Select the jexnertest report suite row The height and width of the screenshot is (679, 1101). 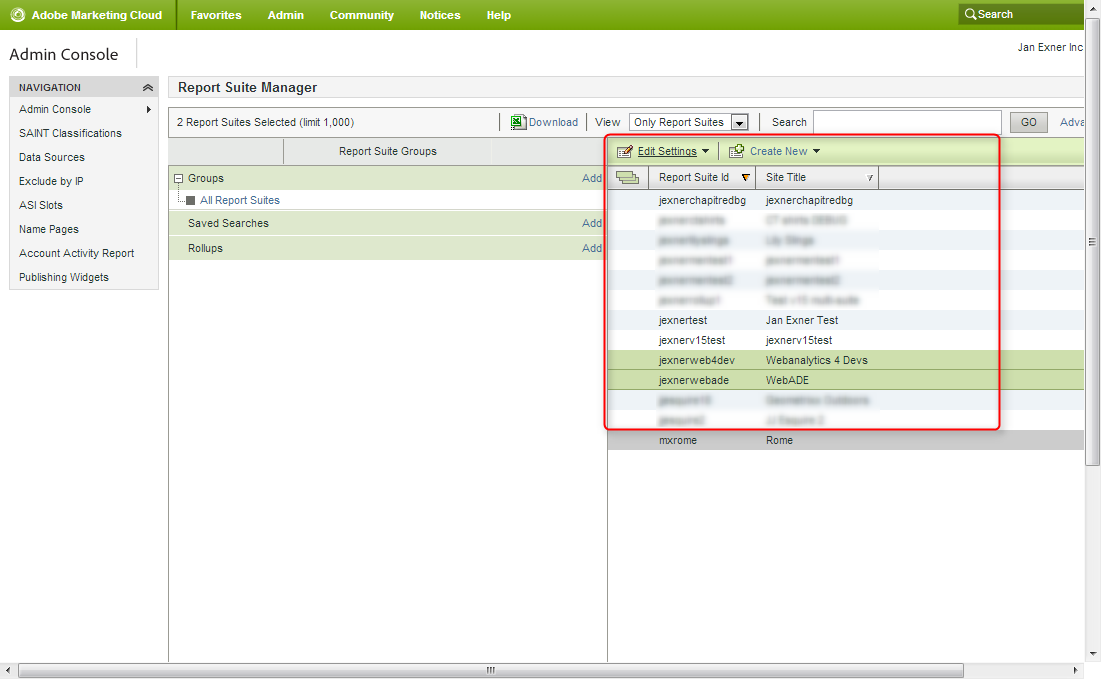point(683,321)
